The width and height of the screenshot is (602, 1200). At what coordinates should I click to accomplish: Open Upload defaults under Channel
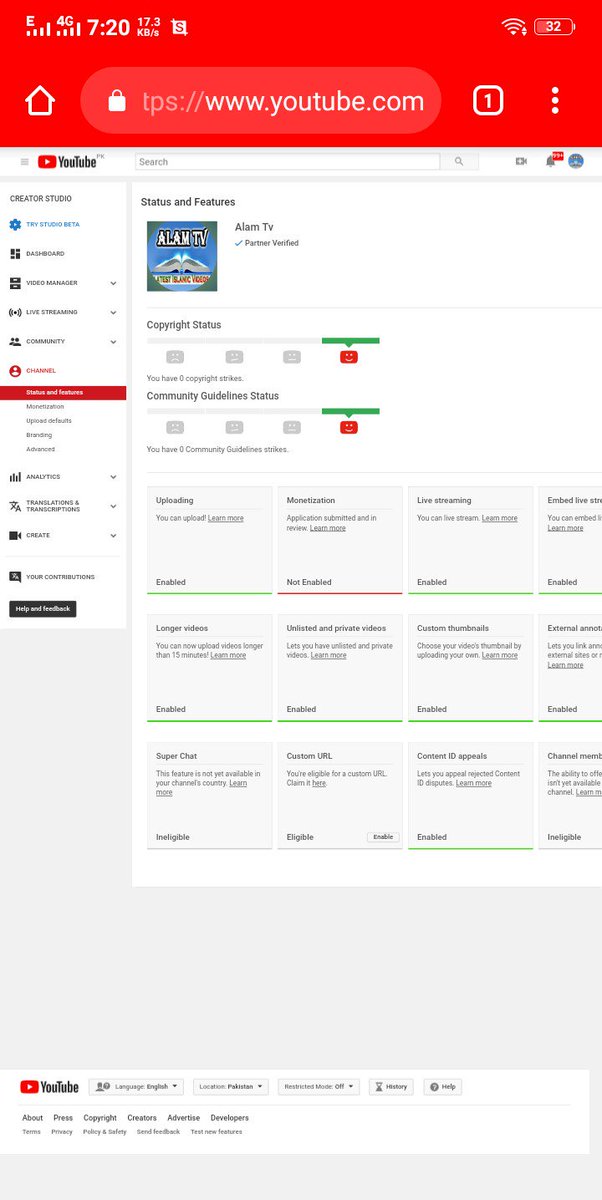coord(49,421)
